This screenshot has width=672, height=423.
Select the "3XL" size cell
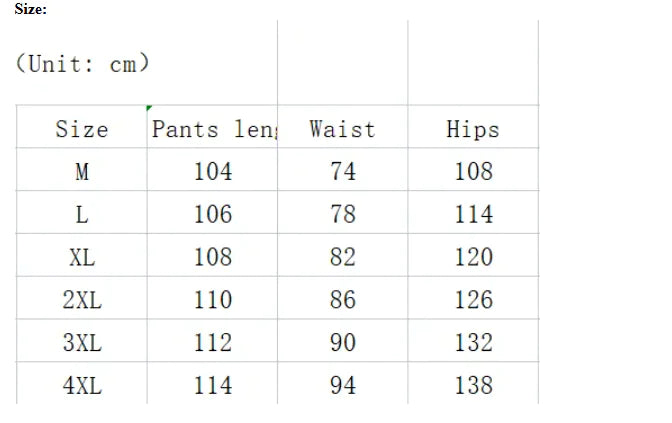coord(82,343)
